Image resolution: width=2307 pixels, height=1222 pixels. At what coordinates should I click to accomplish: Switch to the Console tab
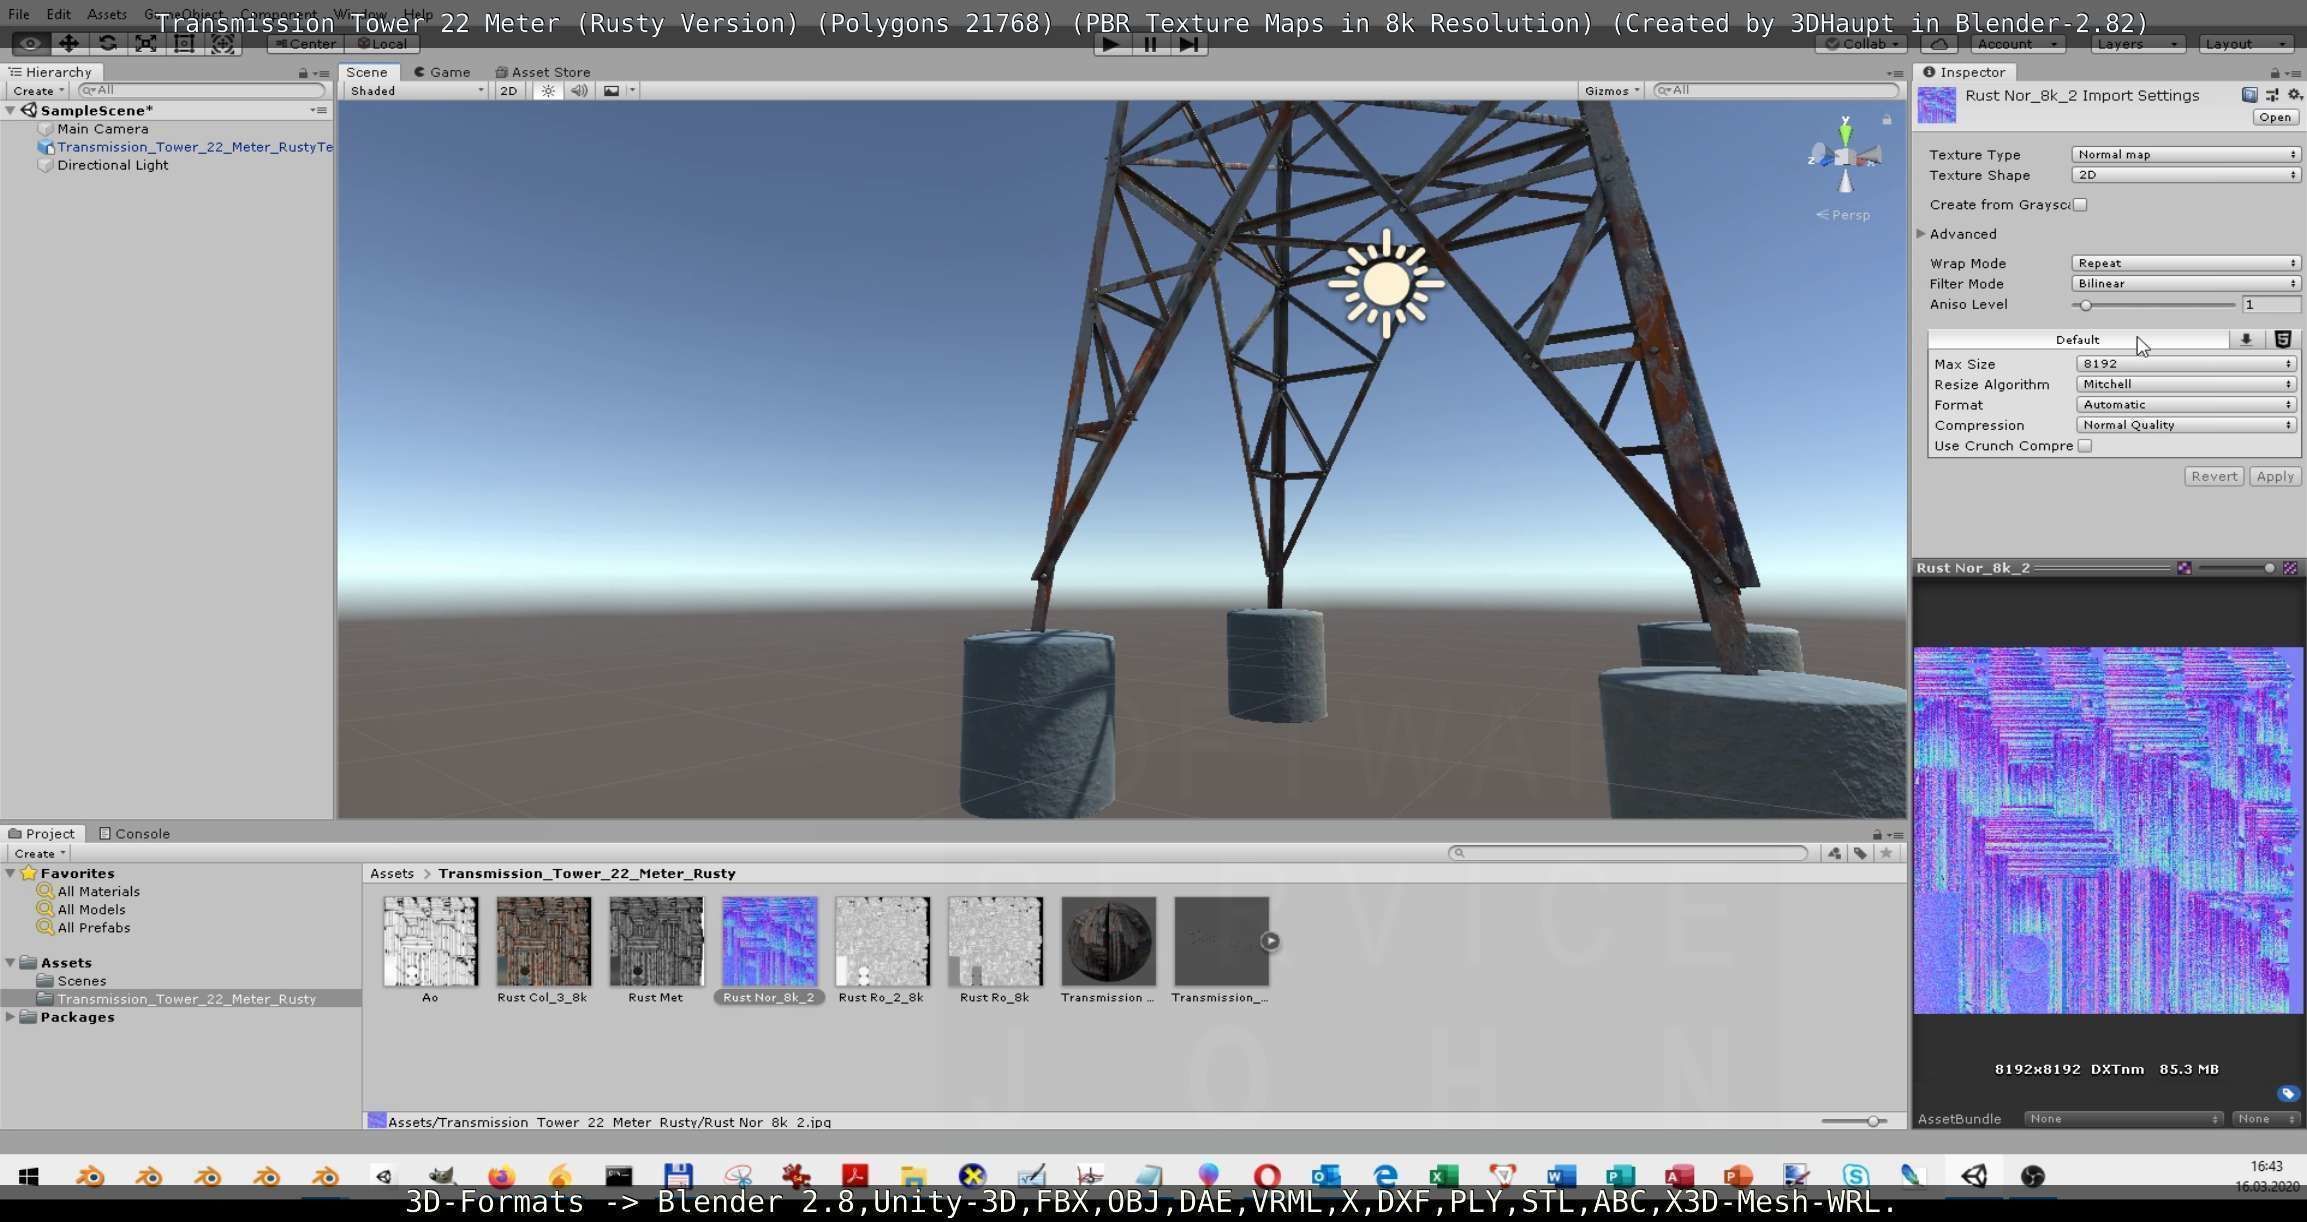(x=134, y=833)
